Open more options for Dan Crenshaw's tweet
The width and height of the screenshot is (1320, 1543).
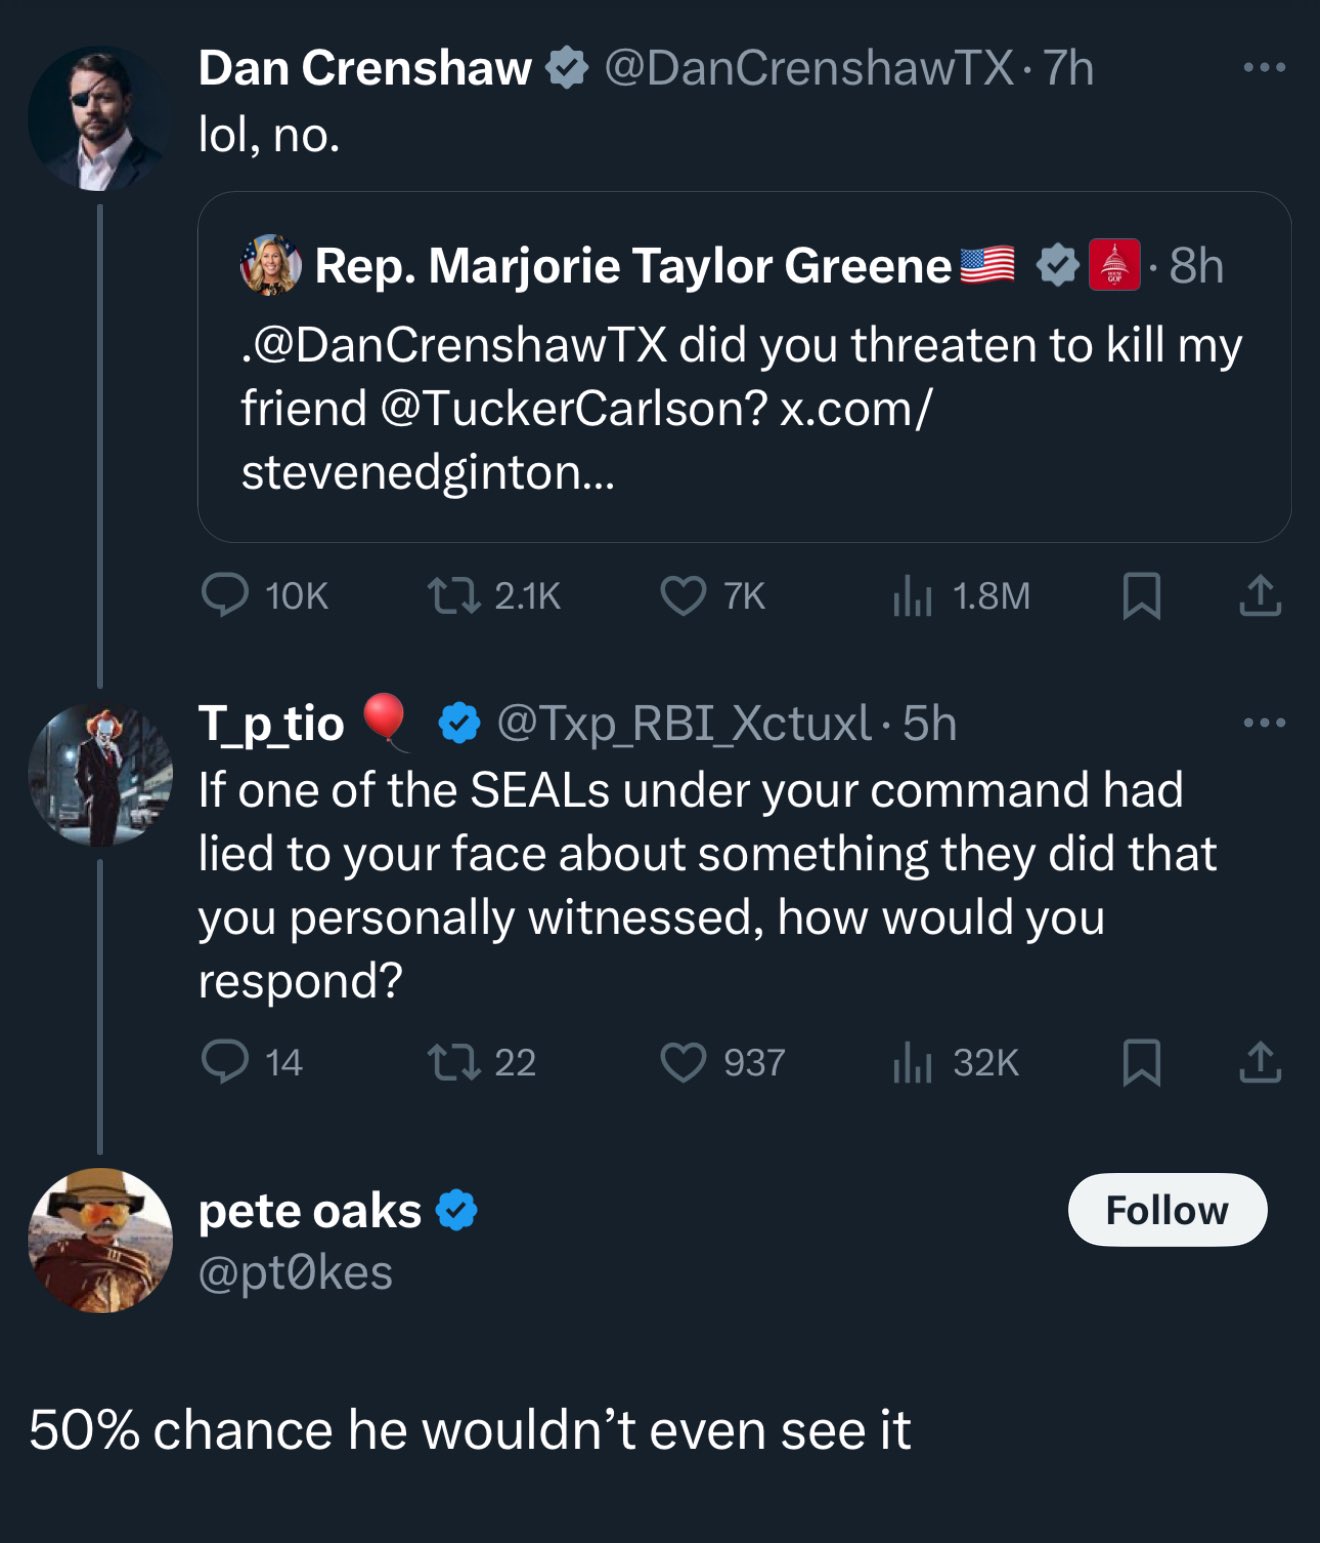coord(1264,68)
